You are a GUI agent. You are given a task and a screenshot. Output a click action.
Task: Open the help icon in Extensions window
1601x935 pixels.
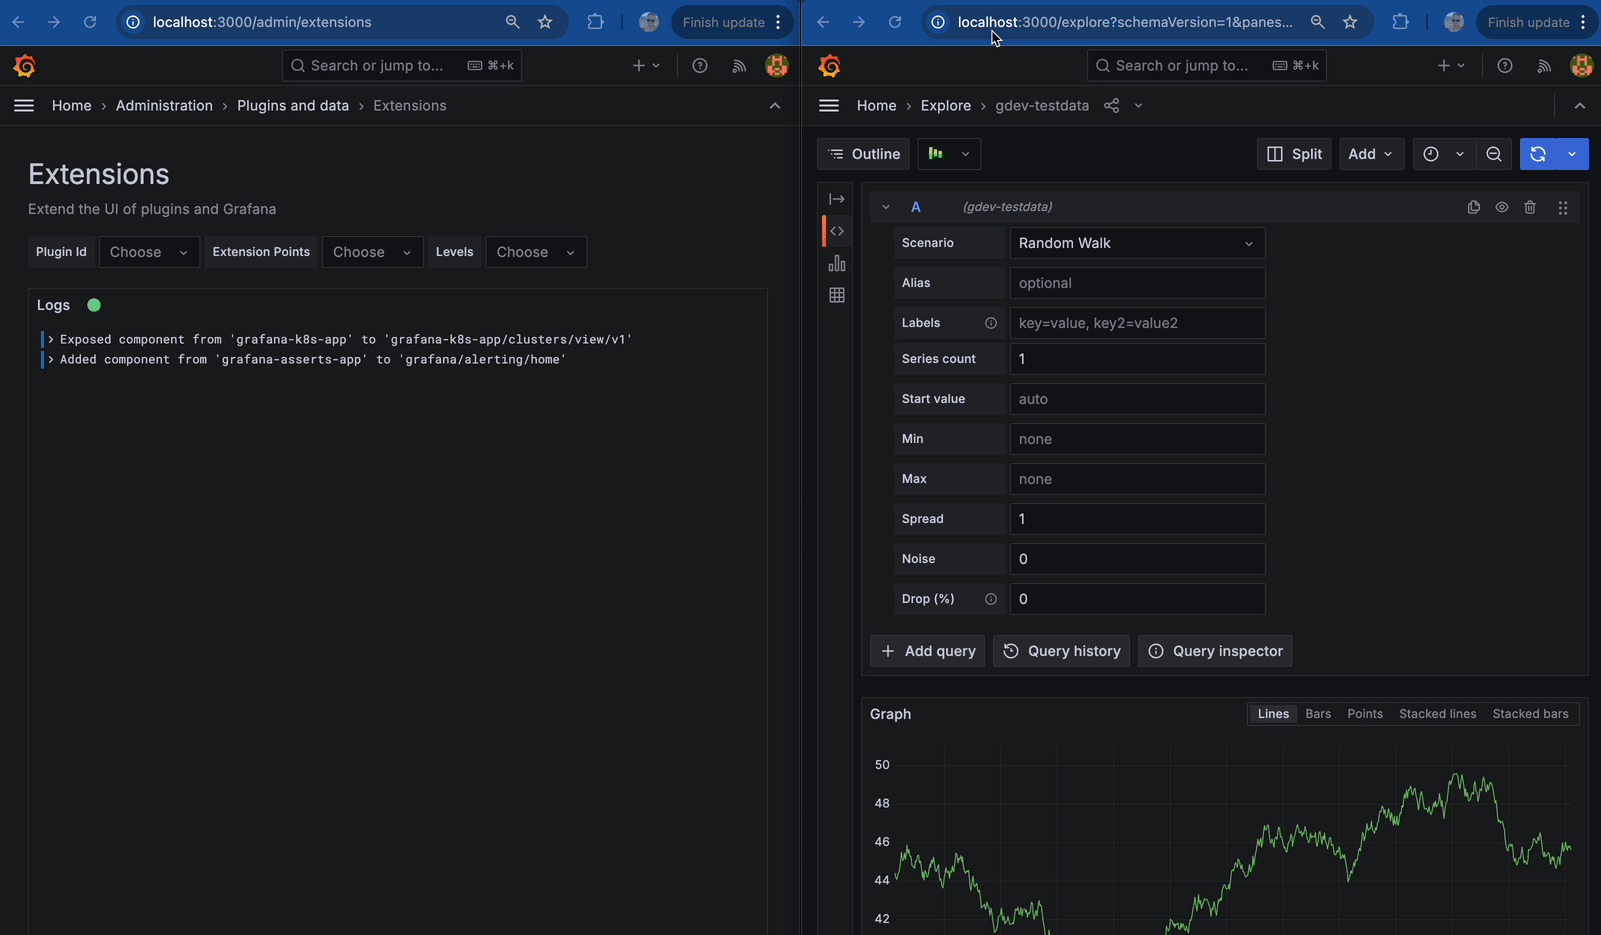click(x=700, y=66)
